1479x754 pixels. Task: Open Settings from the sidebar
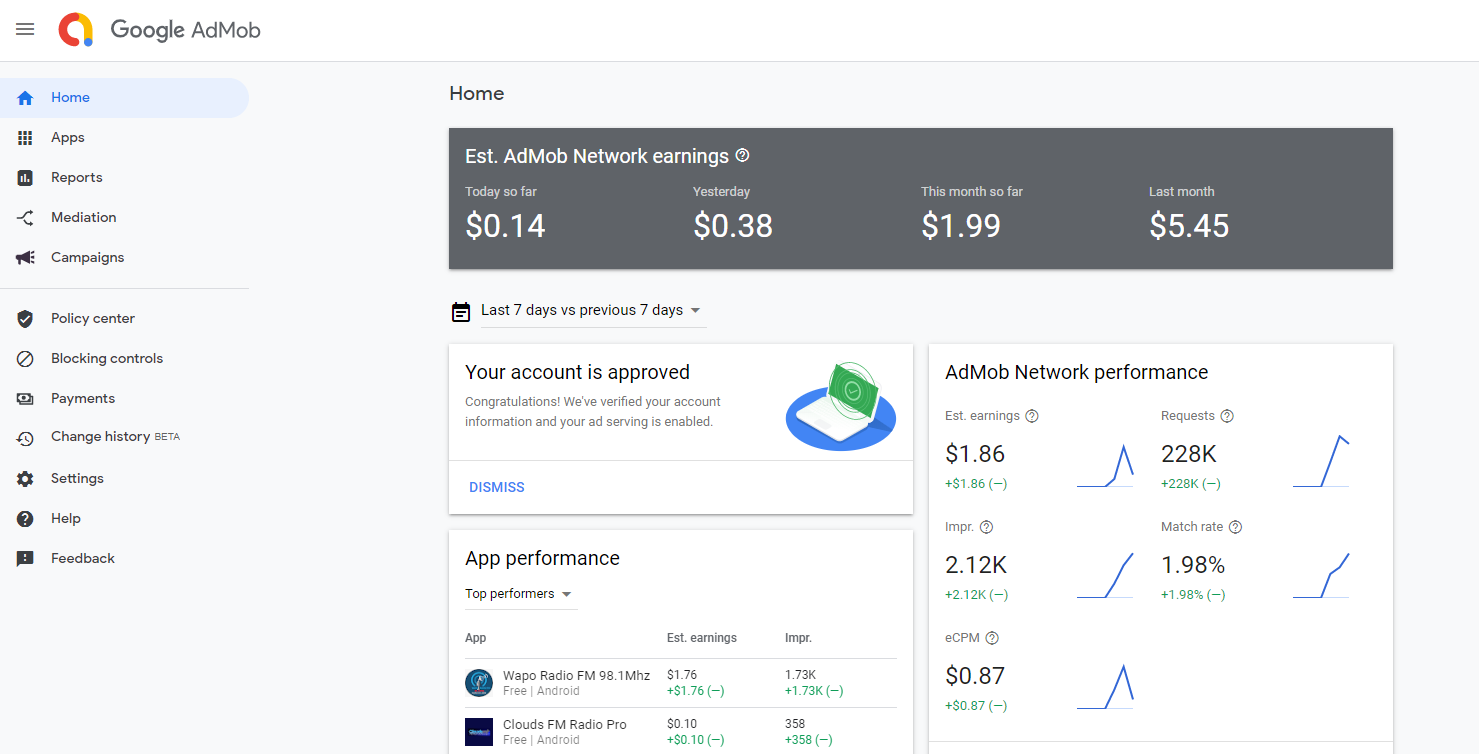click(x=78, y=479)
